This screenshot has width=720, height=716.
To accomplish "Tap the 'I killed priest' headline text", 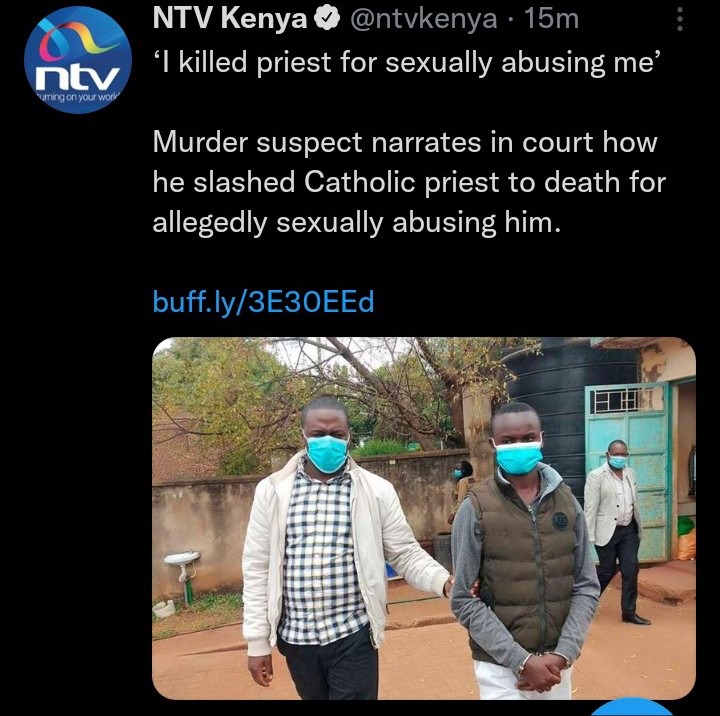I will pyautogui.click(x=406, y=62).
